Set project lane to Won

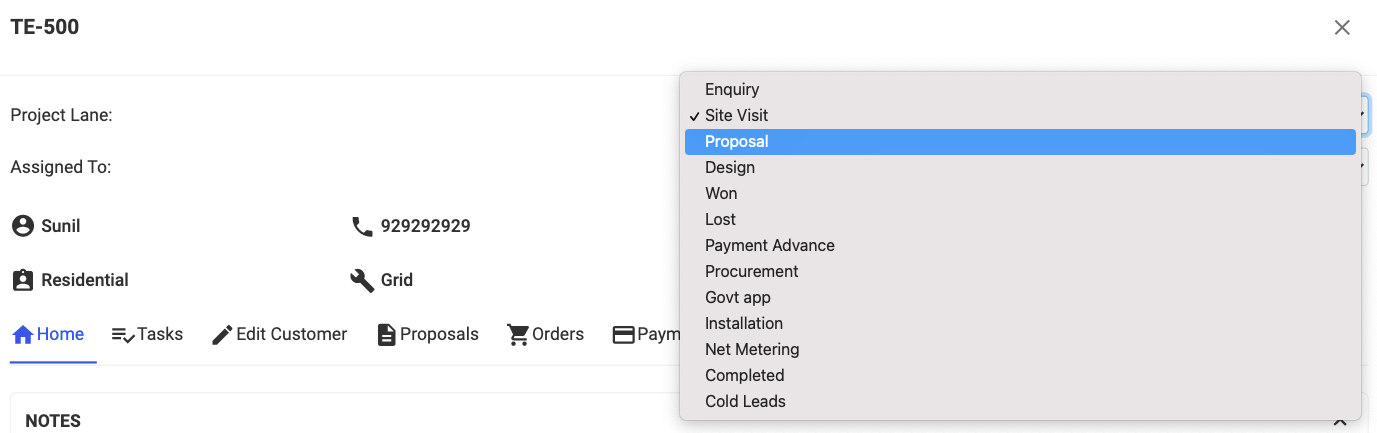coord(721,194)
